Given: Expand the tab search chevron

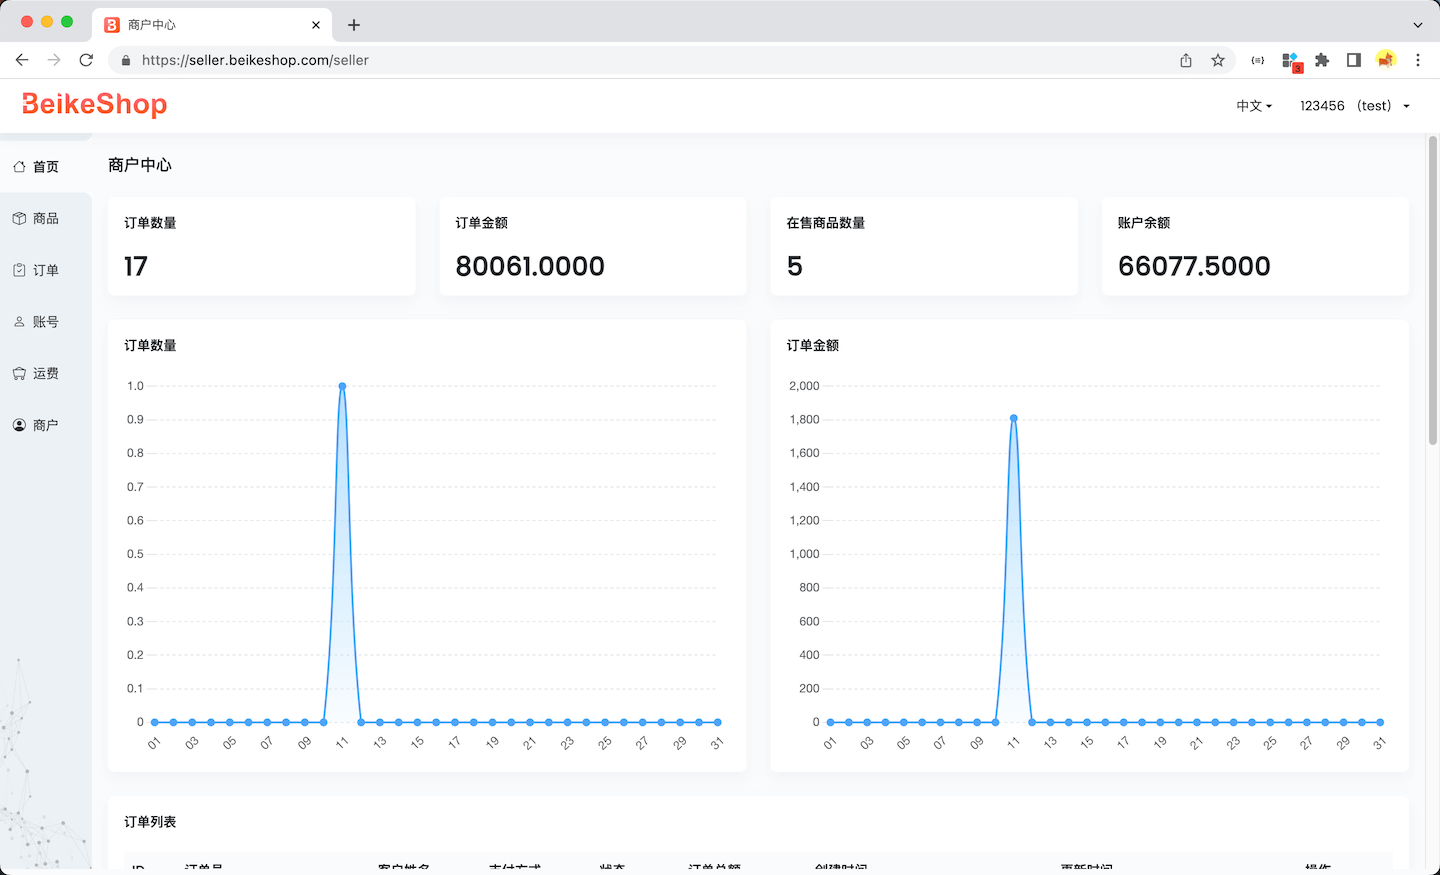Looking at the screenshot, I should click(x=1418, y=25).
